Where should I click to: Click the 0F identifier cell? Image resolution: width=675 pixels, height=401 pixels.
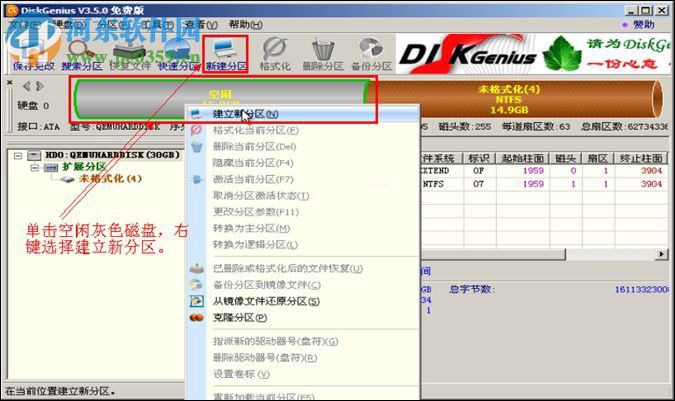[479, 171]
